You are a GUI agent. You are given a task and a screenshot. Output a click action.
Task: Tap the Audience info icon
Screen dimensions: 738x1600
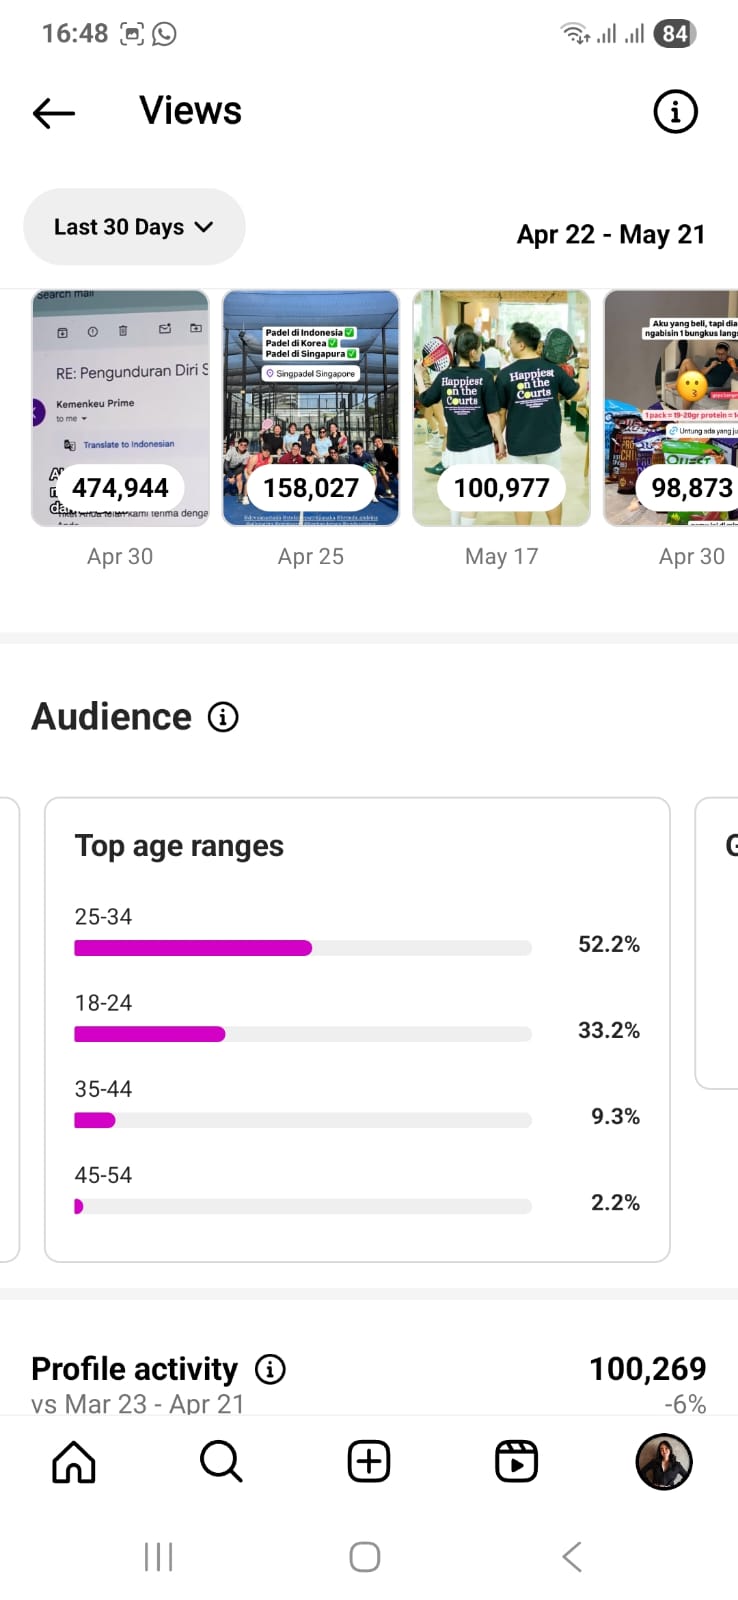coord(223,717)
